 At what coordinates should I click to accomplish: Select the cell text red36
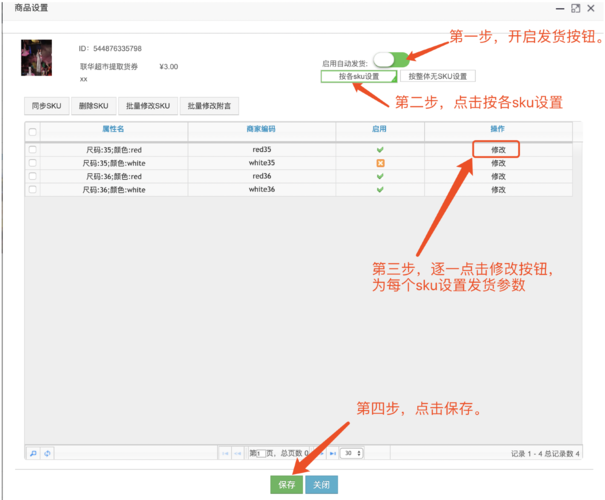[x=262, y=176]
